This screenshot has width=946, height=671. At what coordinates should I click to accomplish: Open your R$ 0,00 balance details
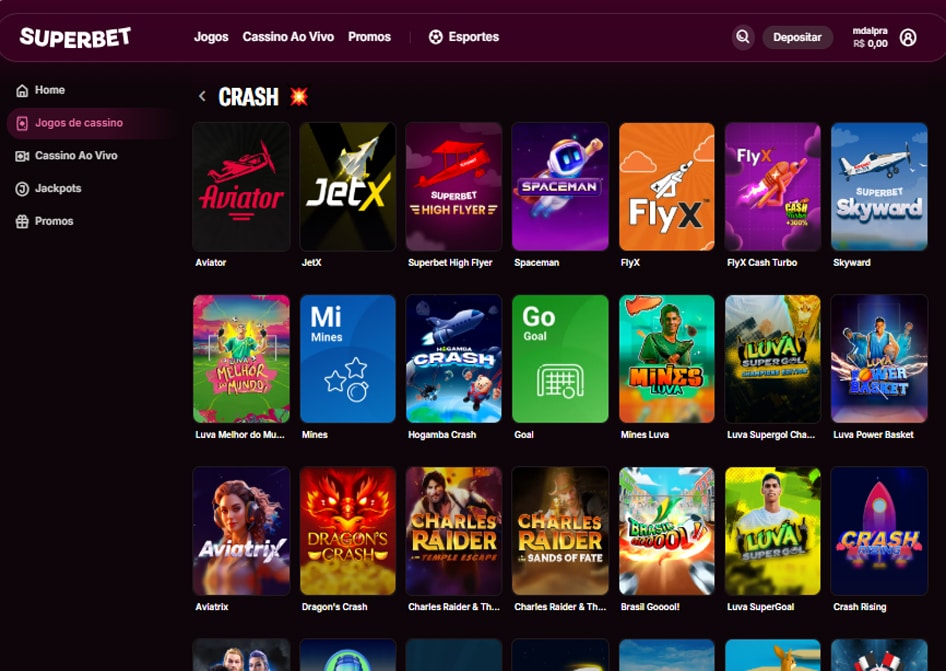pos(872,43)
